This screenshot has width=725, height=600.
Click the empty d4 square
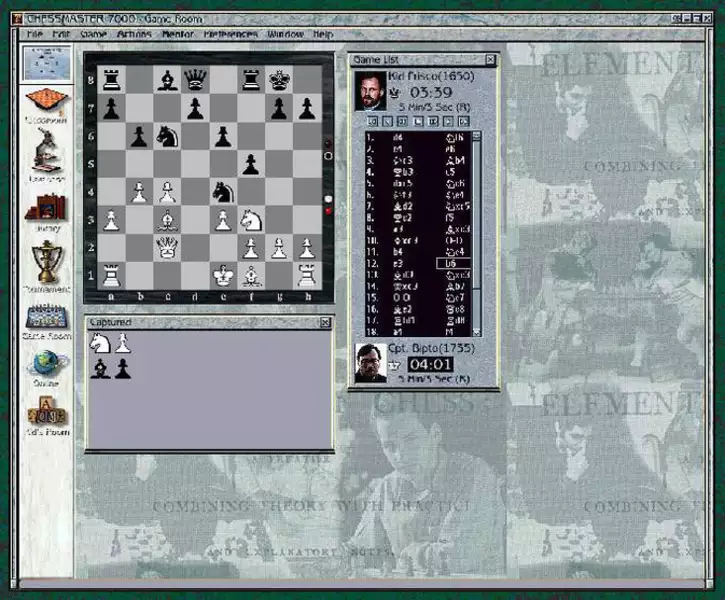point(195,191)
